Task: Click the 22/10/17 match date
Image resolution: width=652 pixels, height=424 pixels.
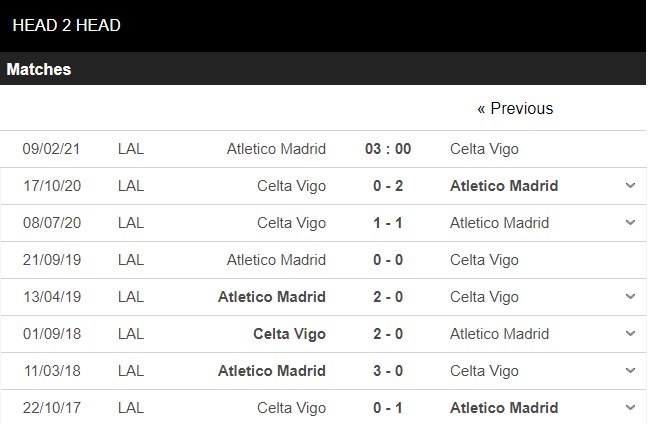Action: (x=51, y=408)
